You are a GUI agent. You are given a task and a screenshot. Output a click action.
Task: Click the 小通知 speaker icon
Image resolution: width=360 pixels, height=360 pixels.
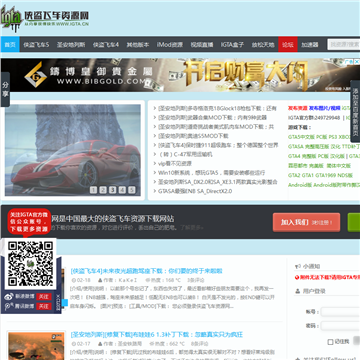coord(298,266)
